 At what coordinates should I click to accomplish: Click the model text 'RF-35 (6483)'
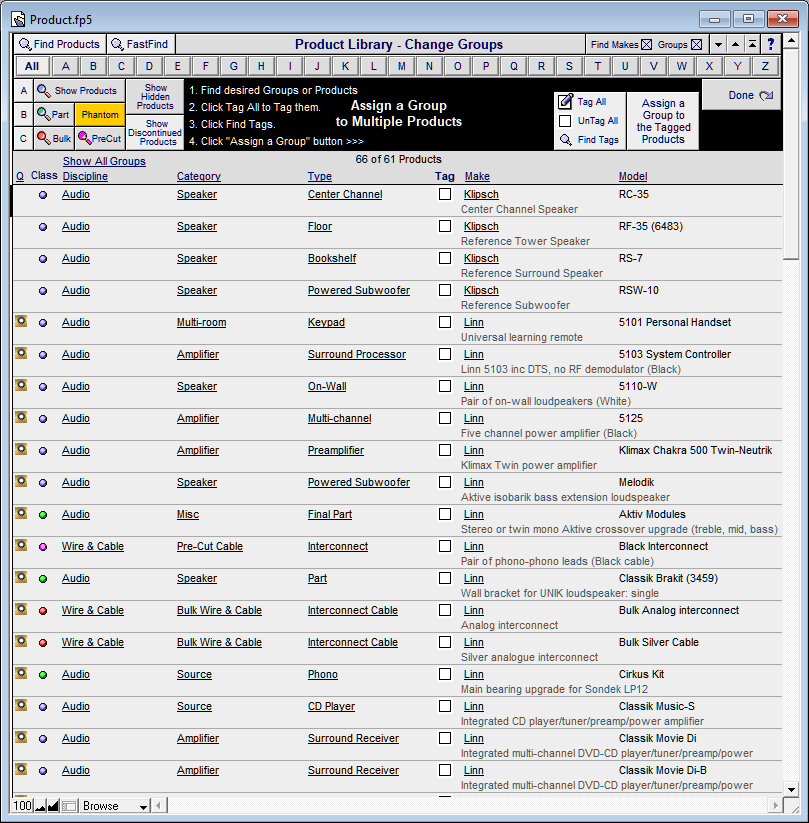[651, 226]
